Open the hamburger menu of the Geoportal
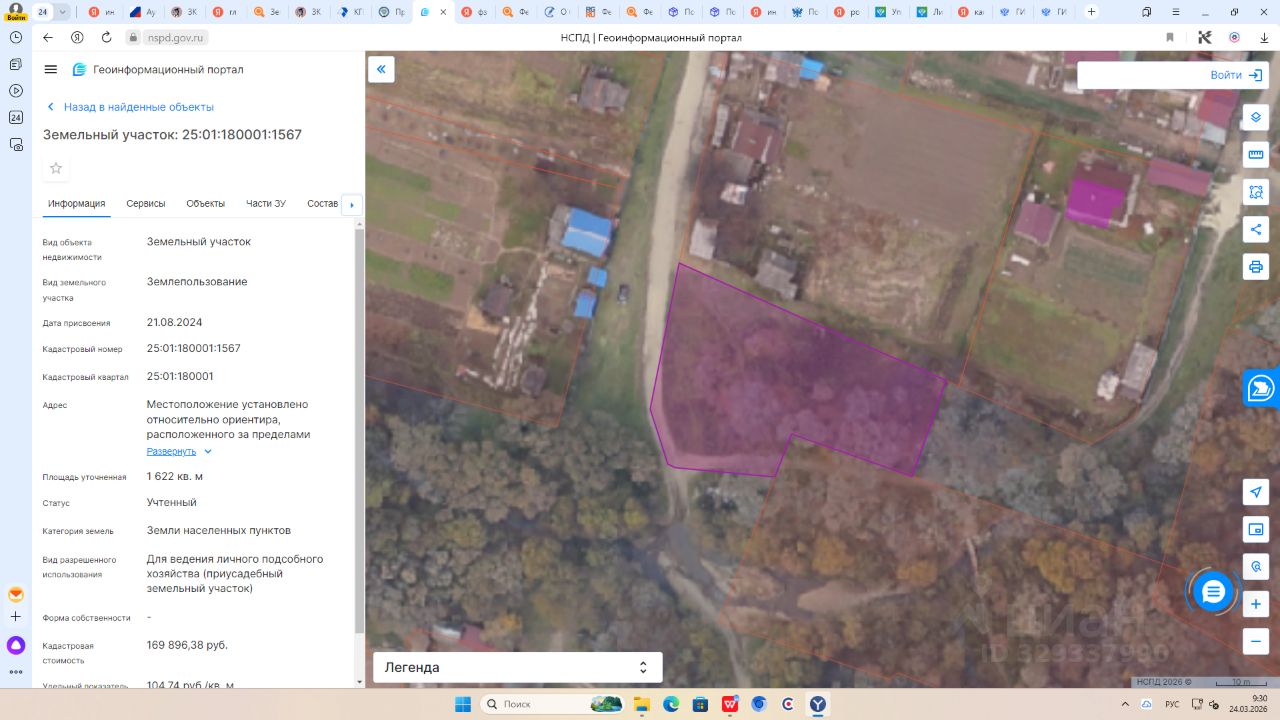1280x720 pixels. (x=51, y=69)
